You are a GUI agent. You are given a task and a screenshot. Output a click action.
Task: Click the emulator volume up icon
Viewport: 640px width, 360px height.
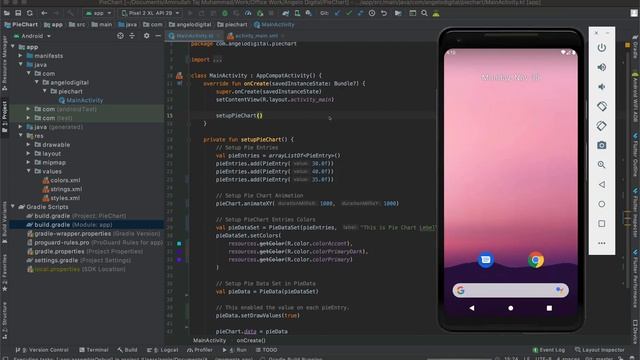pyautogui.click(x=602, y=67)
